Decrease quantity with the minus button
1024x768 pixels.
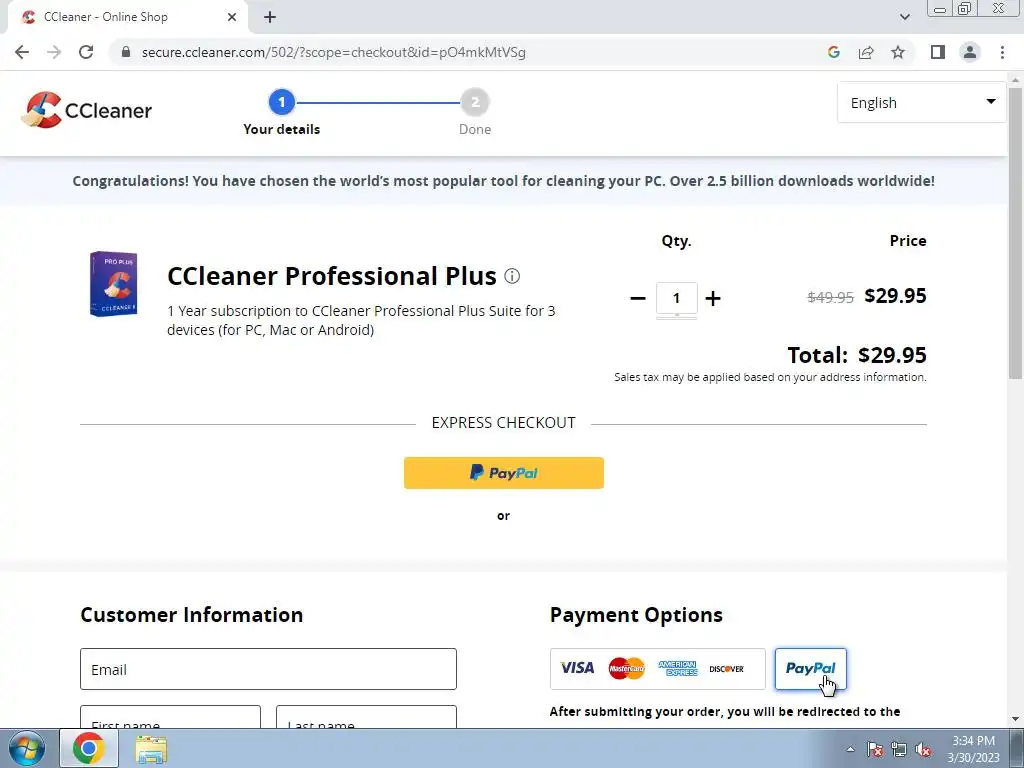pyautogui.click(x=637, y=298)
